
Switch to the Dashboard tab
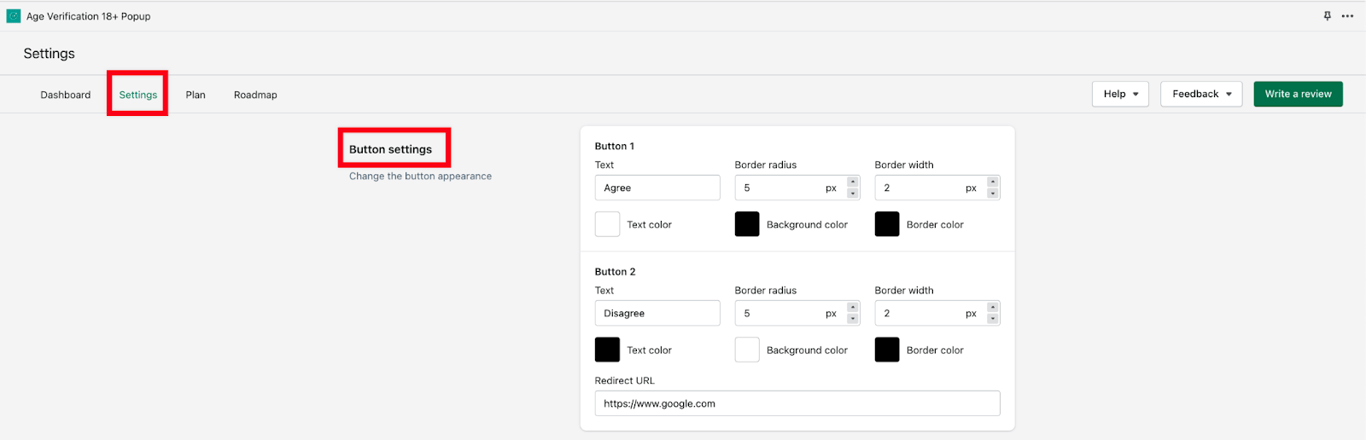point(65,95)
